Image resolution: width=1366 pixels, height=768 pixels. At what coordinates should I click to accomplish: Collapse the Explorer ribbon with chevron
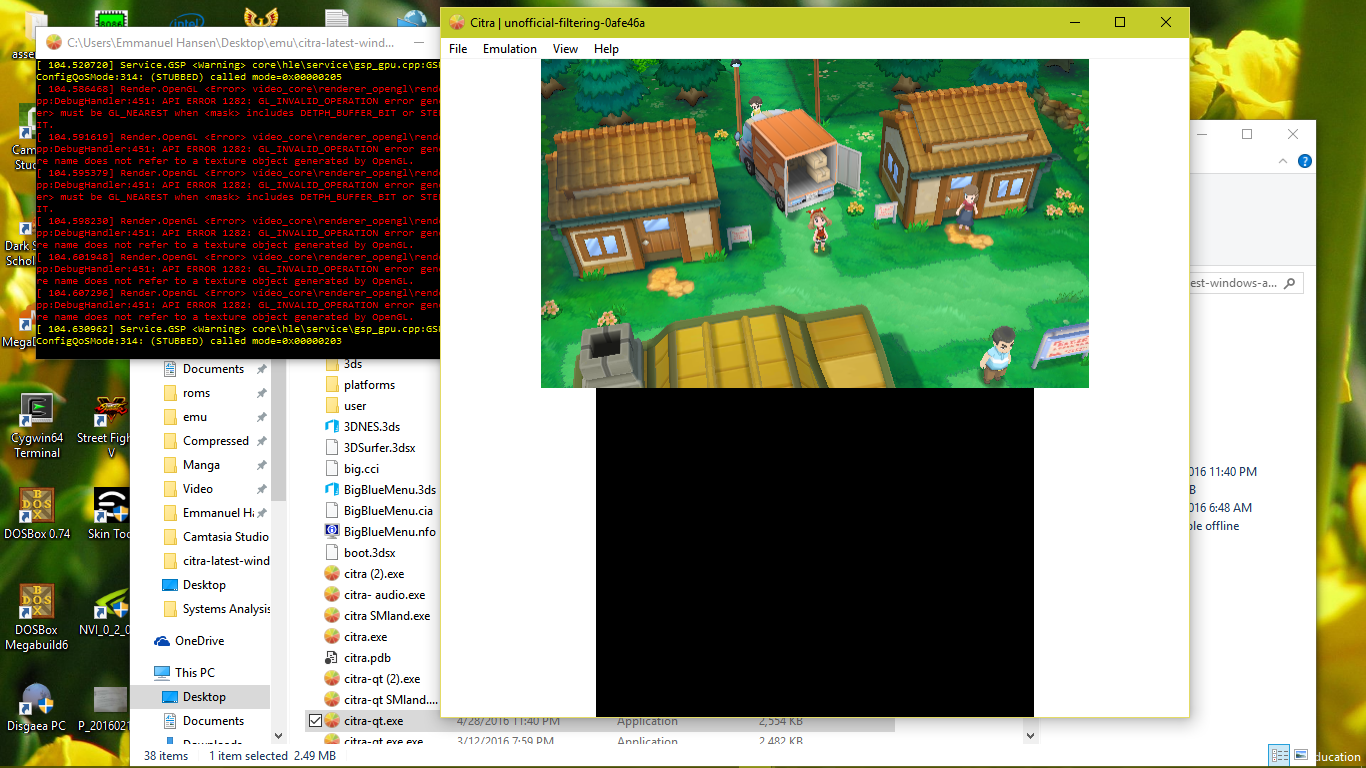1285,161
